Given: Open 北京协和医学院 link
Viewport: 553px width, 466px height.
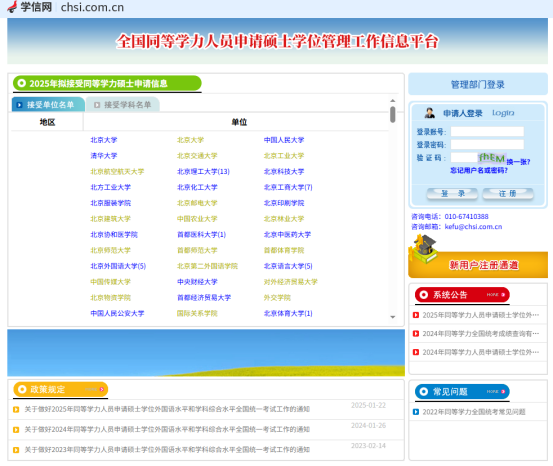Looking at the screenshot, I should click(114, 235).
